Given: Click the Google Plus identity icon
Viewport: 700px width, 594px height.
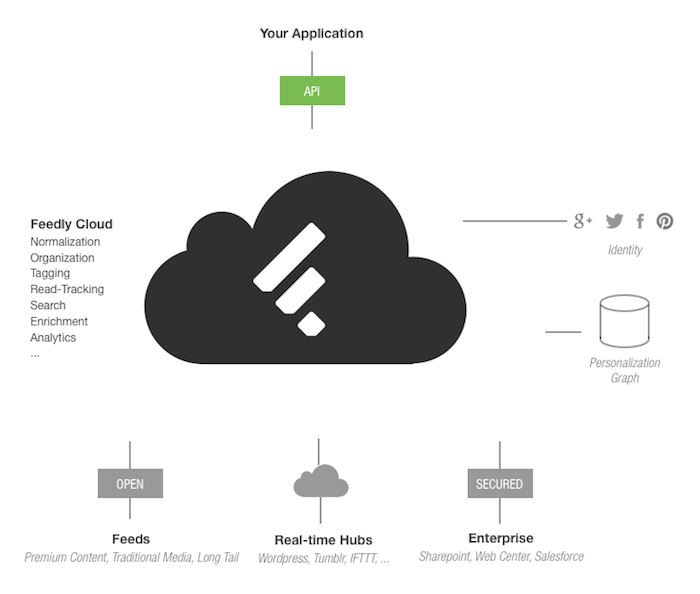Looking at the screenshot, I should tap(583, 221).
